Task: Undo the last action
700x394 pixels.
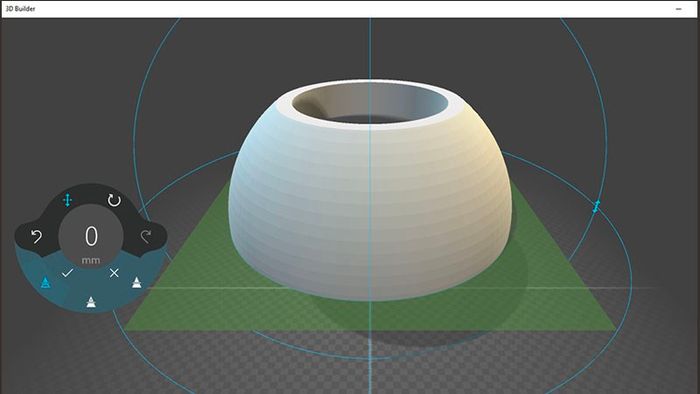Action: tap(36, 236)
